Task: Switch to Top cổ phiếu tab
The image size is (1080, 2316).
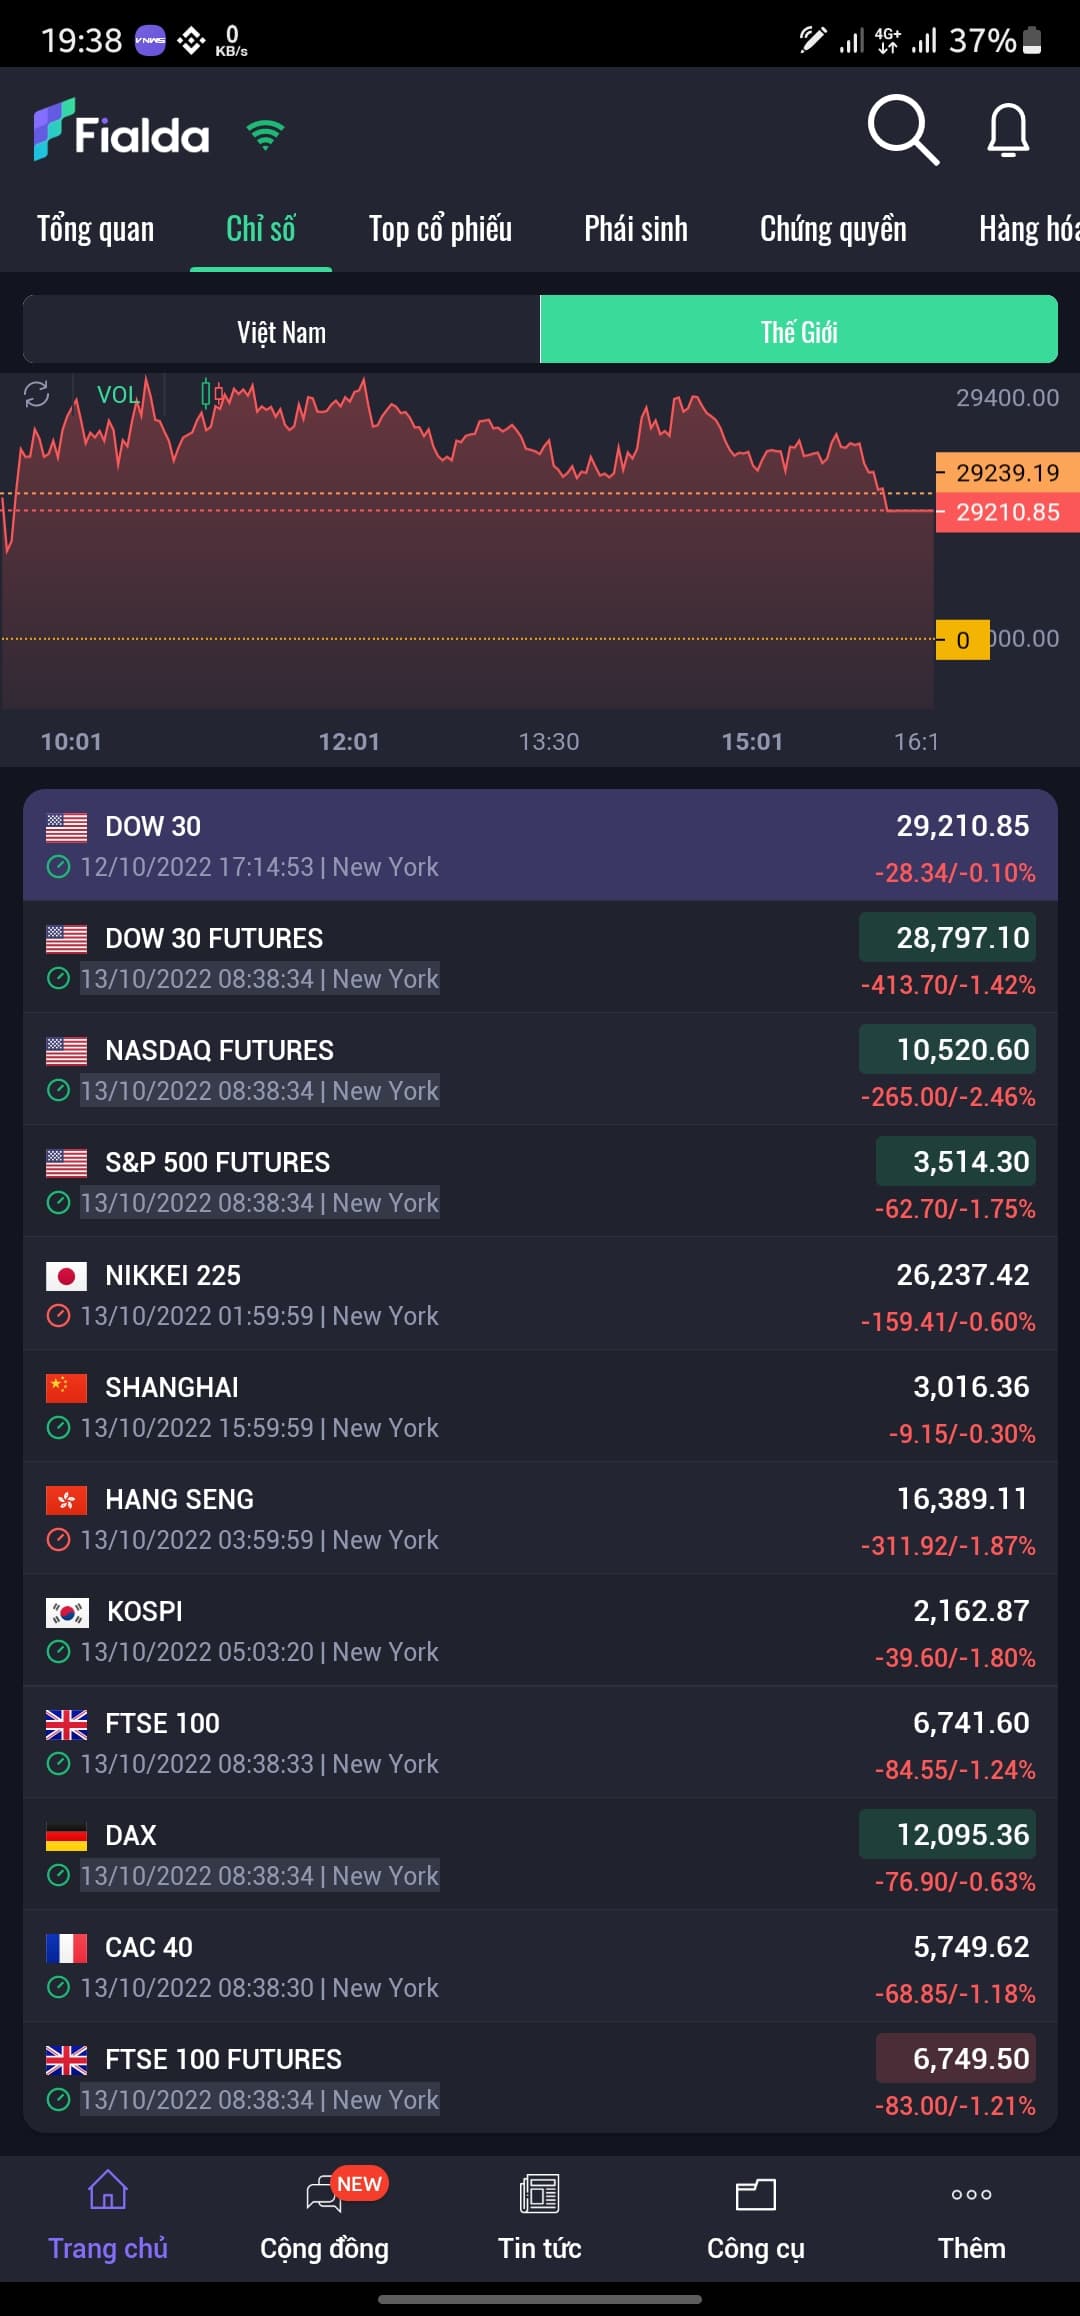Action: [440, 229]
